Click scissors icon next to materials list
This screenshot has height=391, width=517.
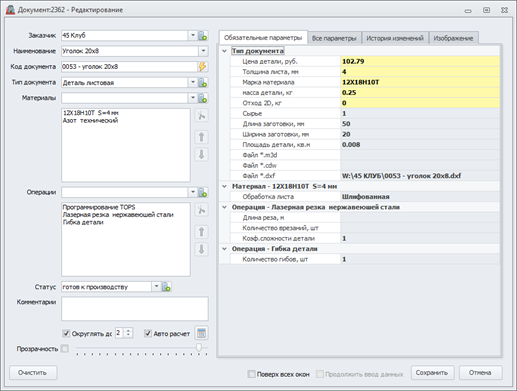pyautogui.click(x=201, y=116)
